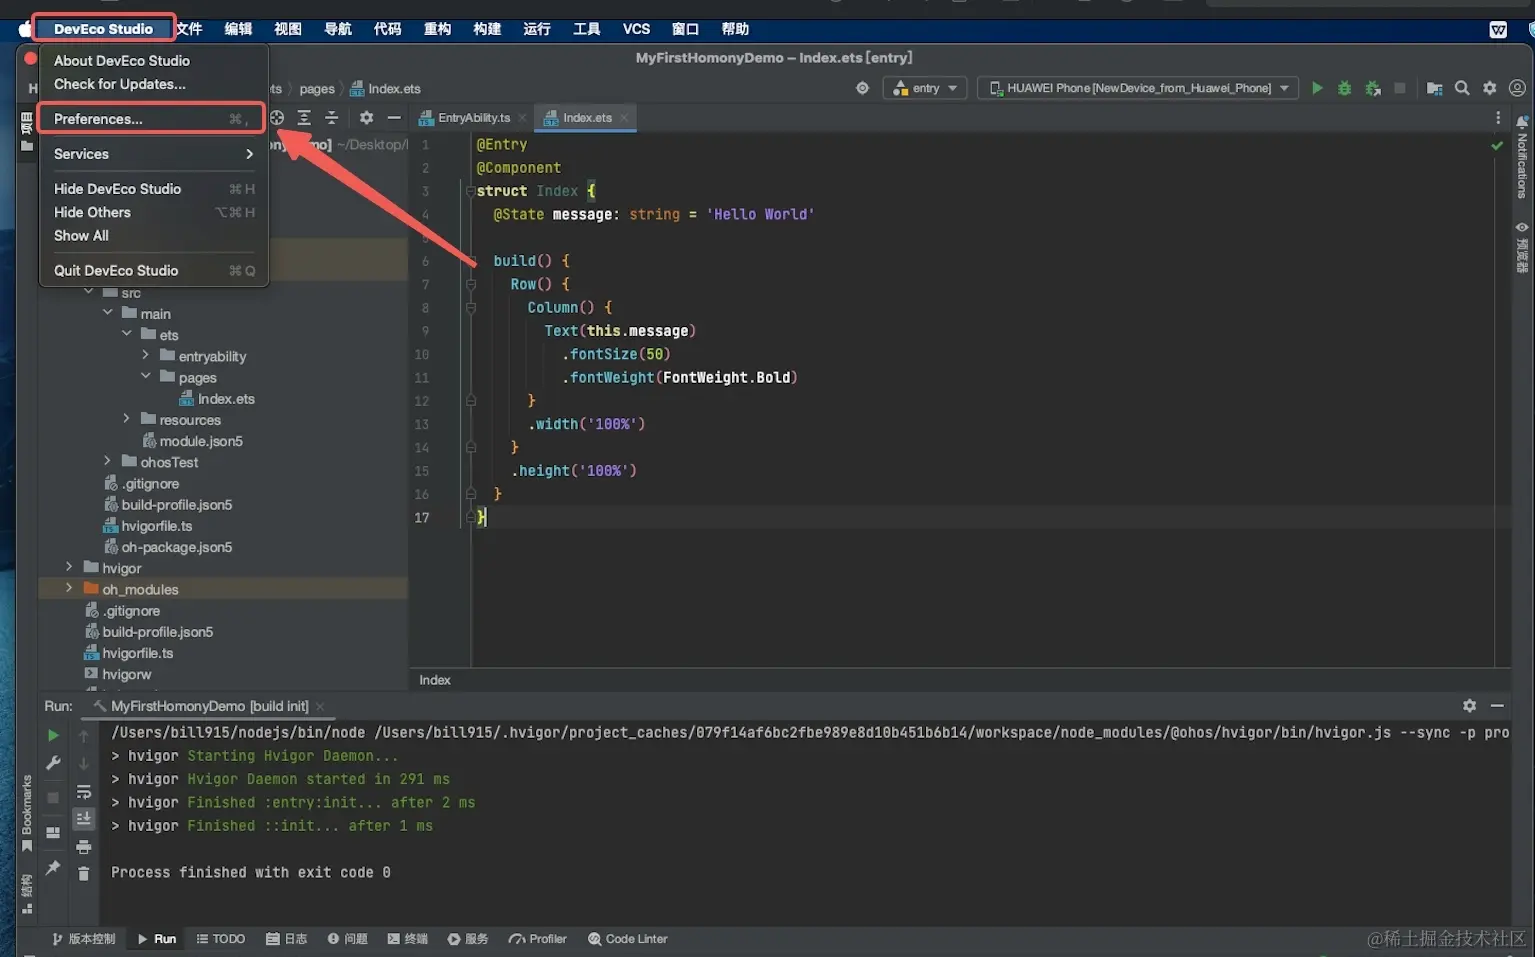Start debugging with the Debug bug icon
The image size is (1535, 957).
[1345, 88]
